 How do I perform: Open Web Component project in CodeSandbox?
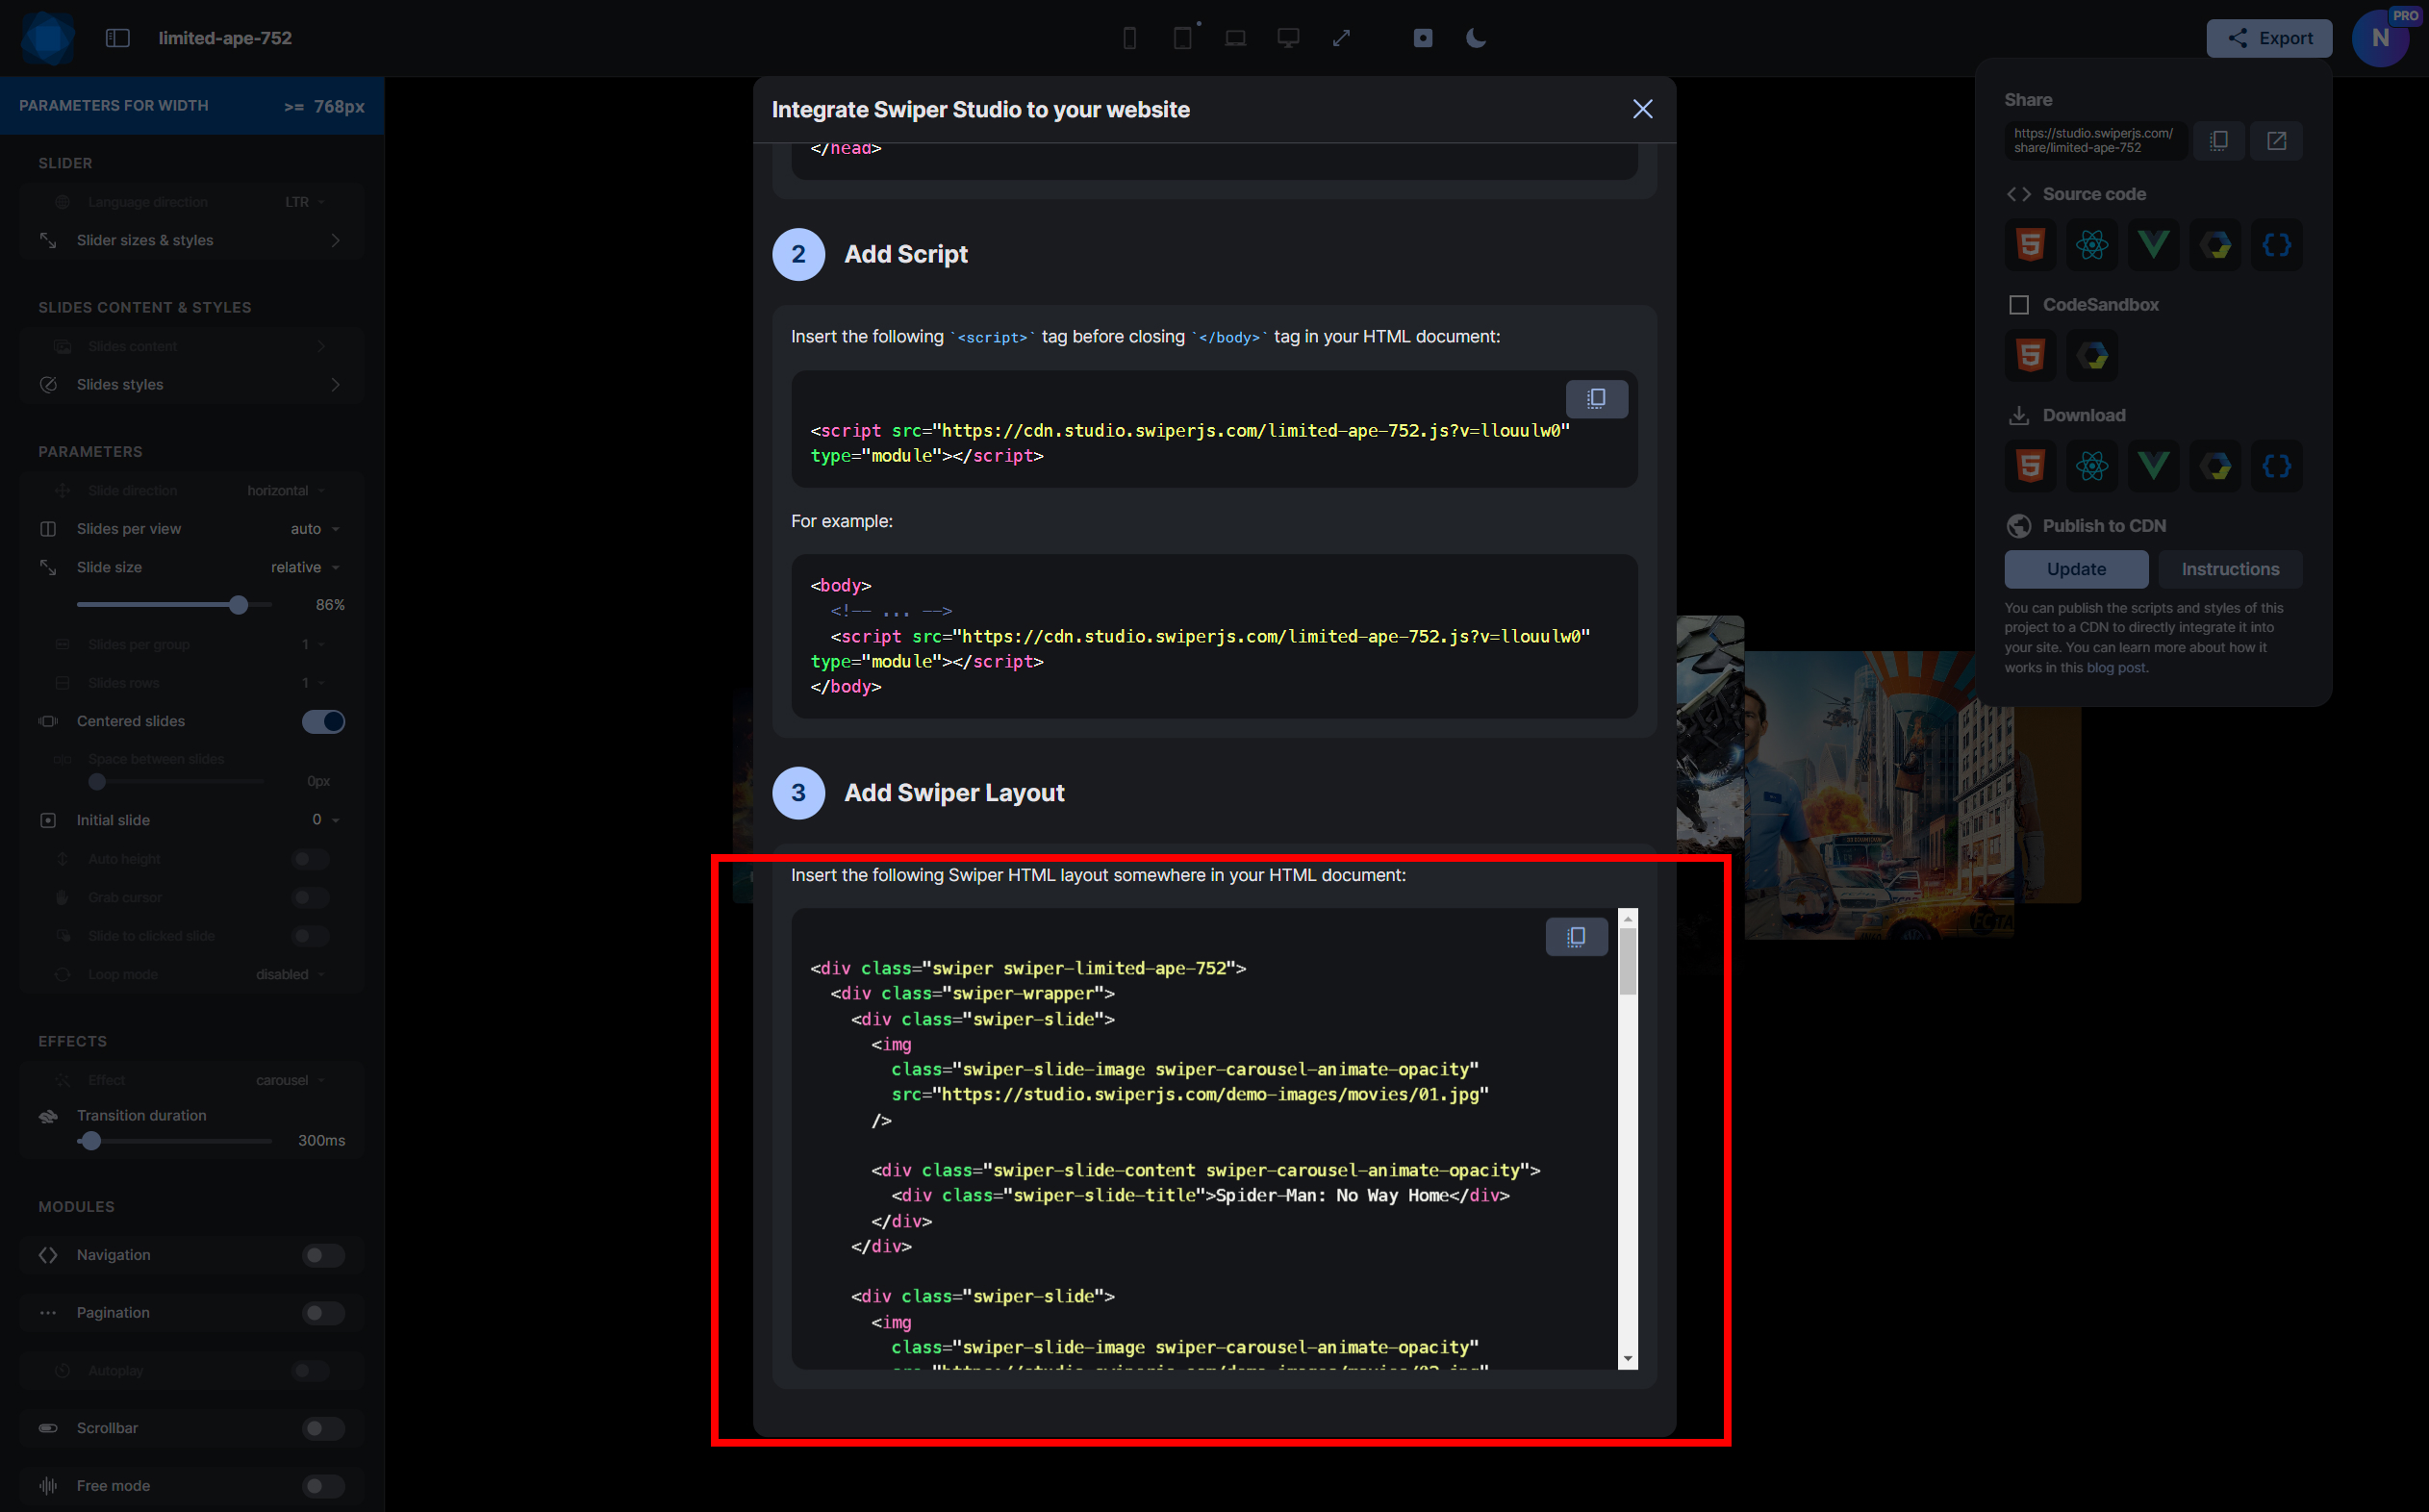click(2092, 355)
